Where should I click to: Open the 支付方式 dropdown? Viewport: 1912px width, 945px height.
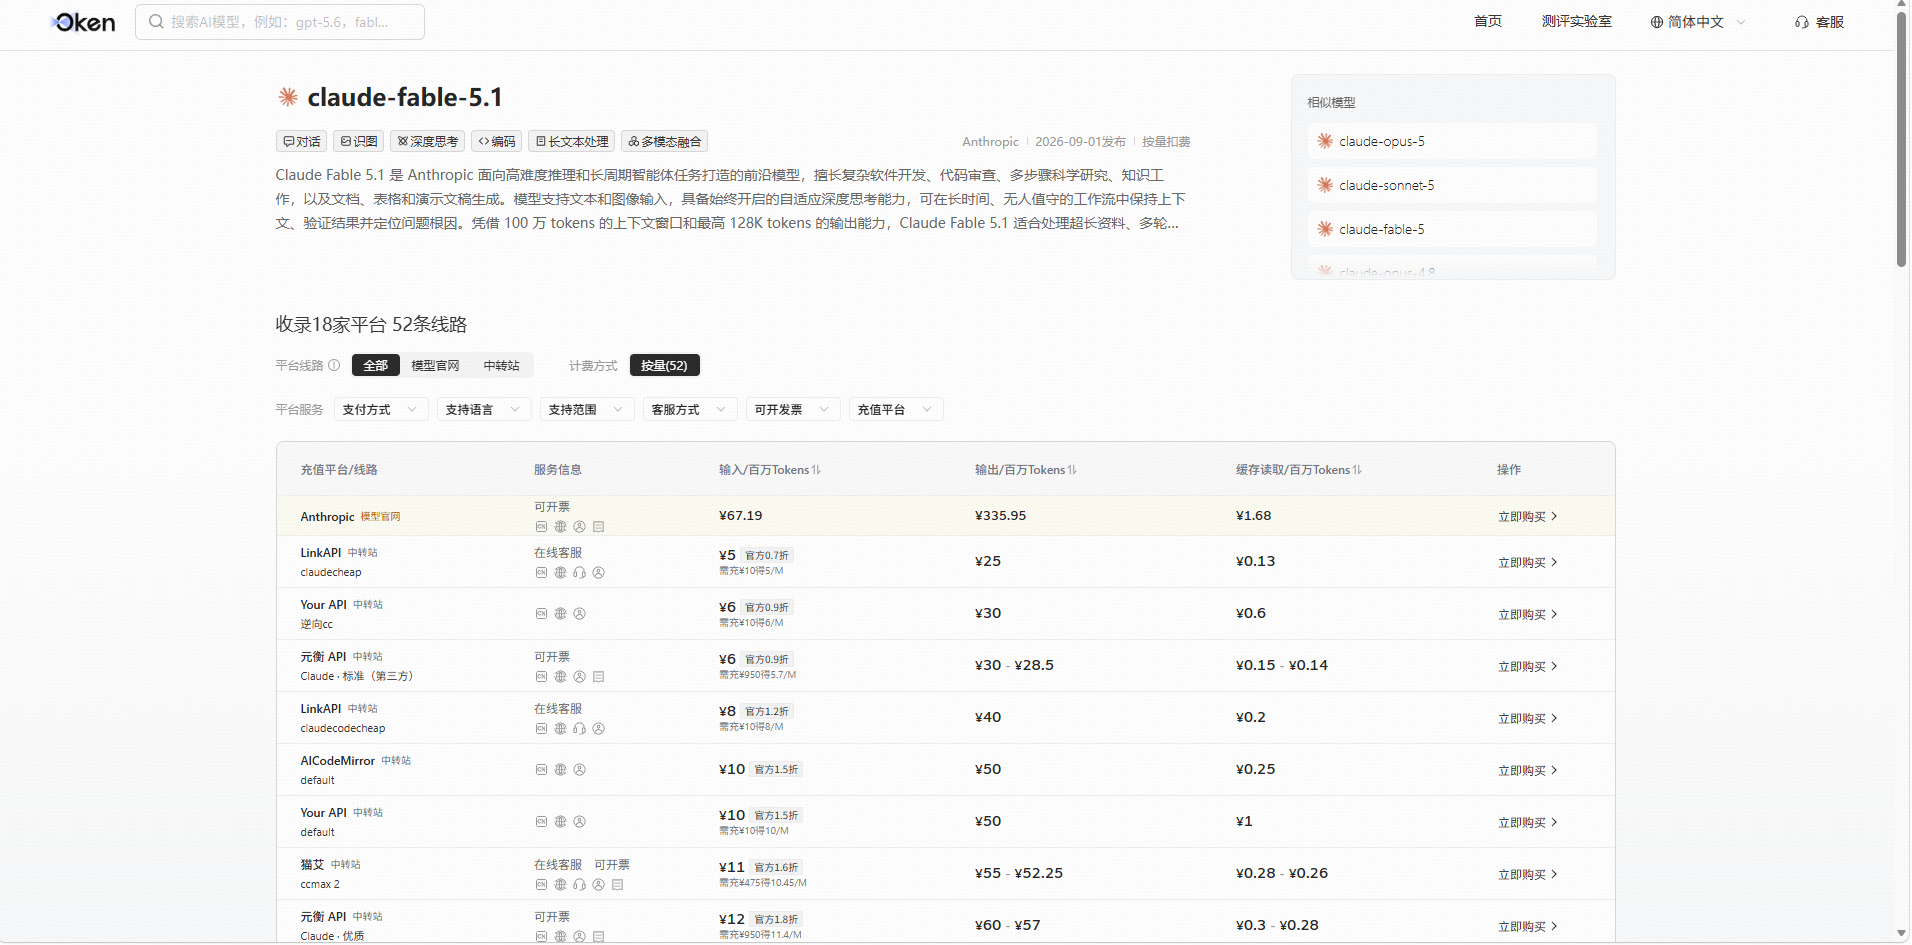coord(380,409)
